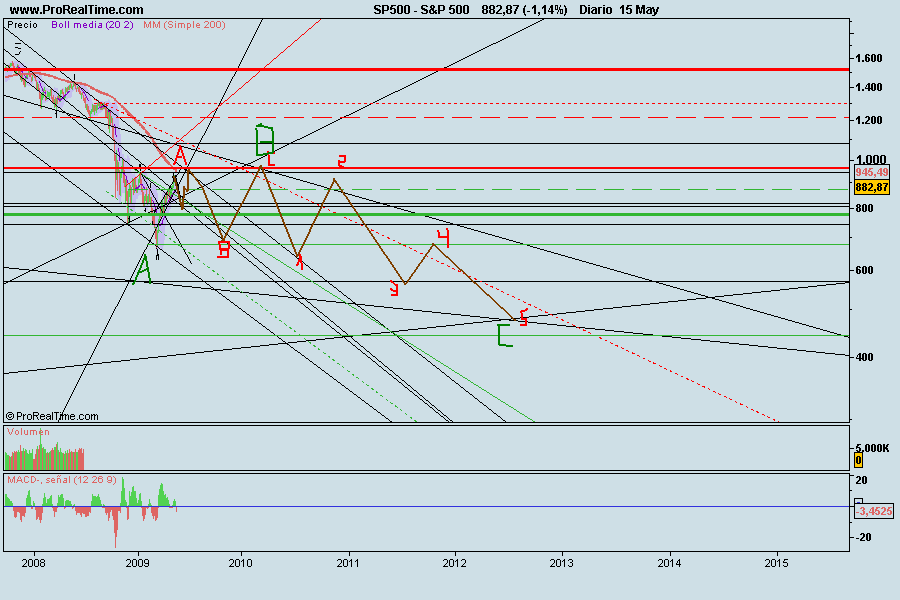Click the MACD-, señal (12 26 9) label

(x=62, y=479)
